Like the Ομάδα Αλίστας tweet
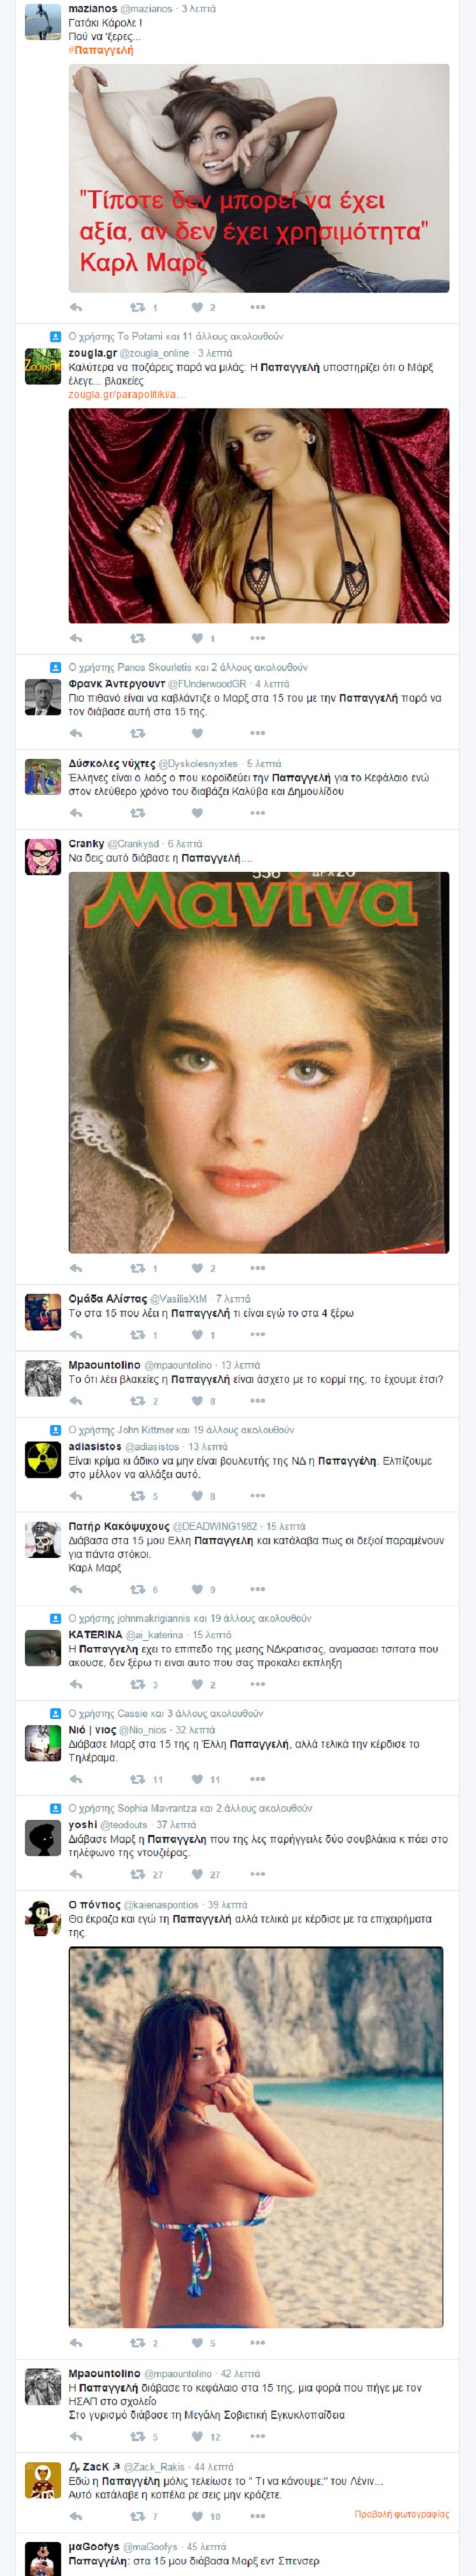 [198, 1335]
